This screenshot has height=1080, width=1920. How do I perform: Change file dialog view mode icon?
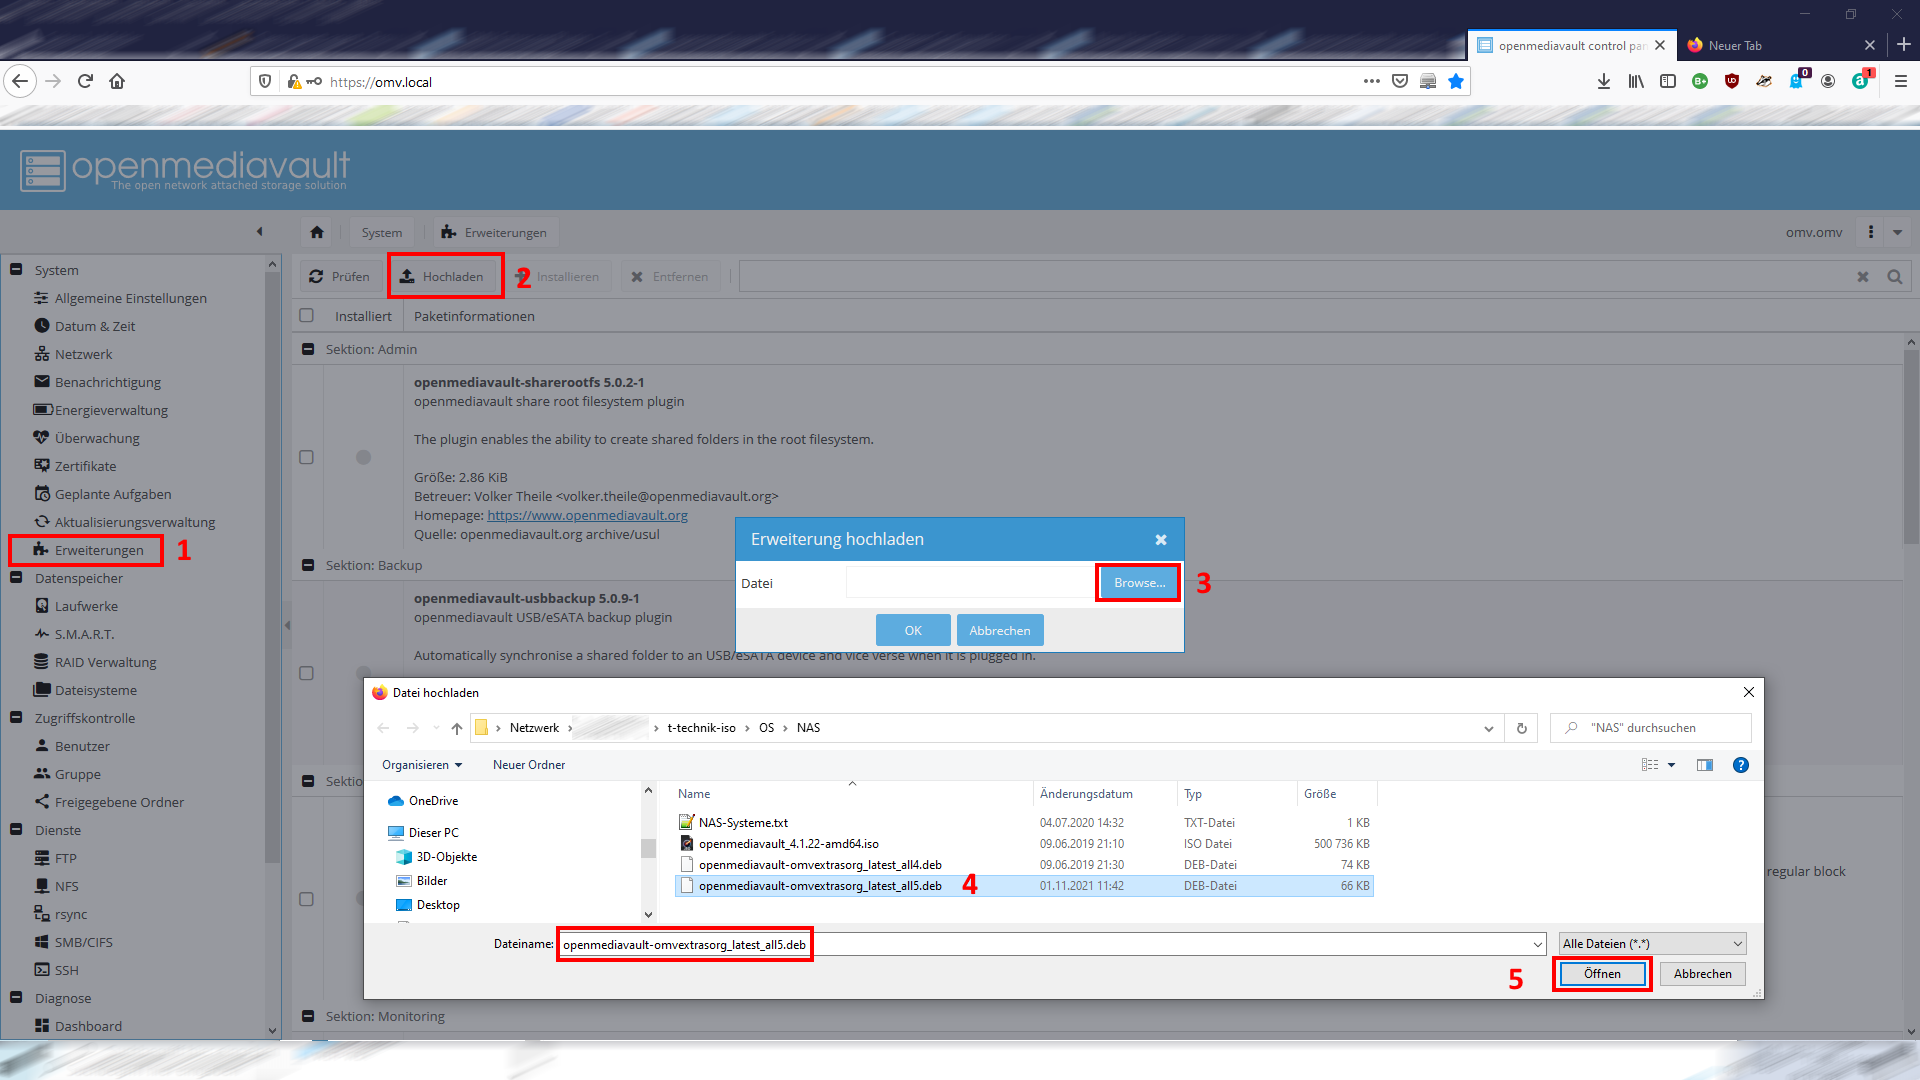1650,765
